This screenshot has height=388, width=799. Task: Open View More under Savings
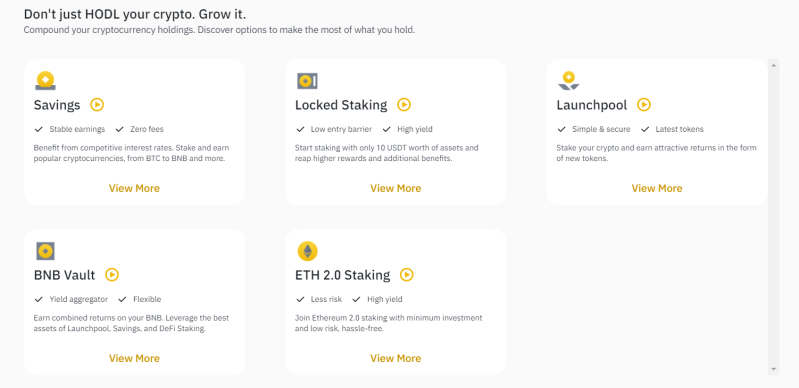(x=135, y=189)
